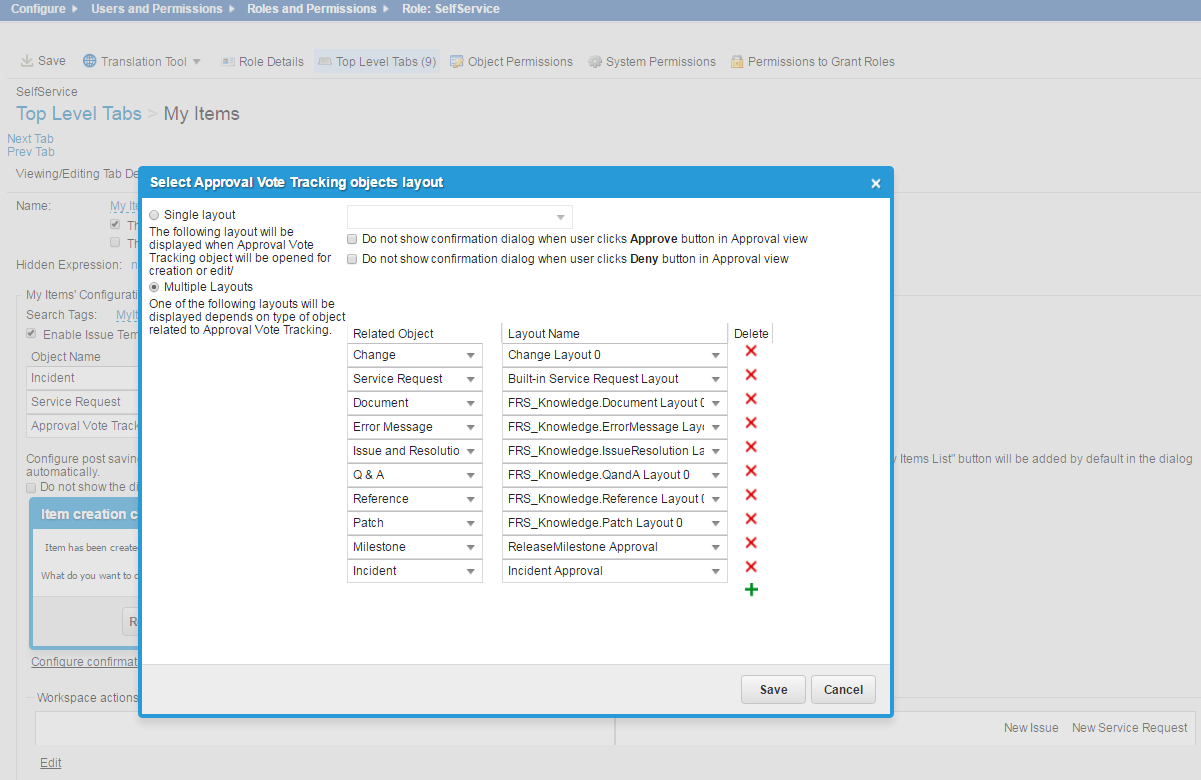Close the layout dialog with X icon
Viewport: 1201px width, 780px height.
[875, 183]
